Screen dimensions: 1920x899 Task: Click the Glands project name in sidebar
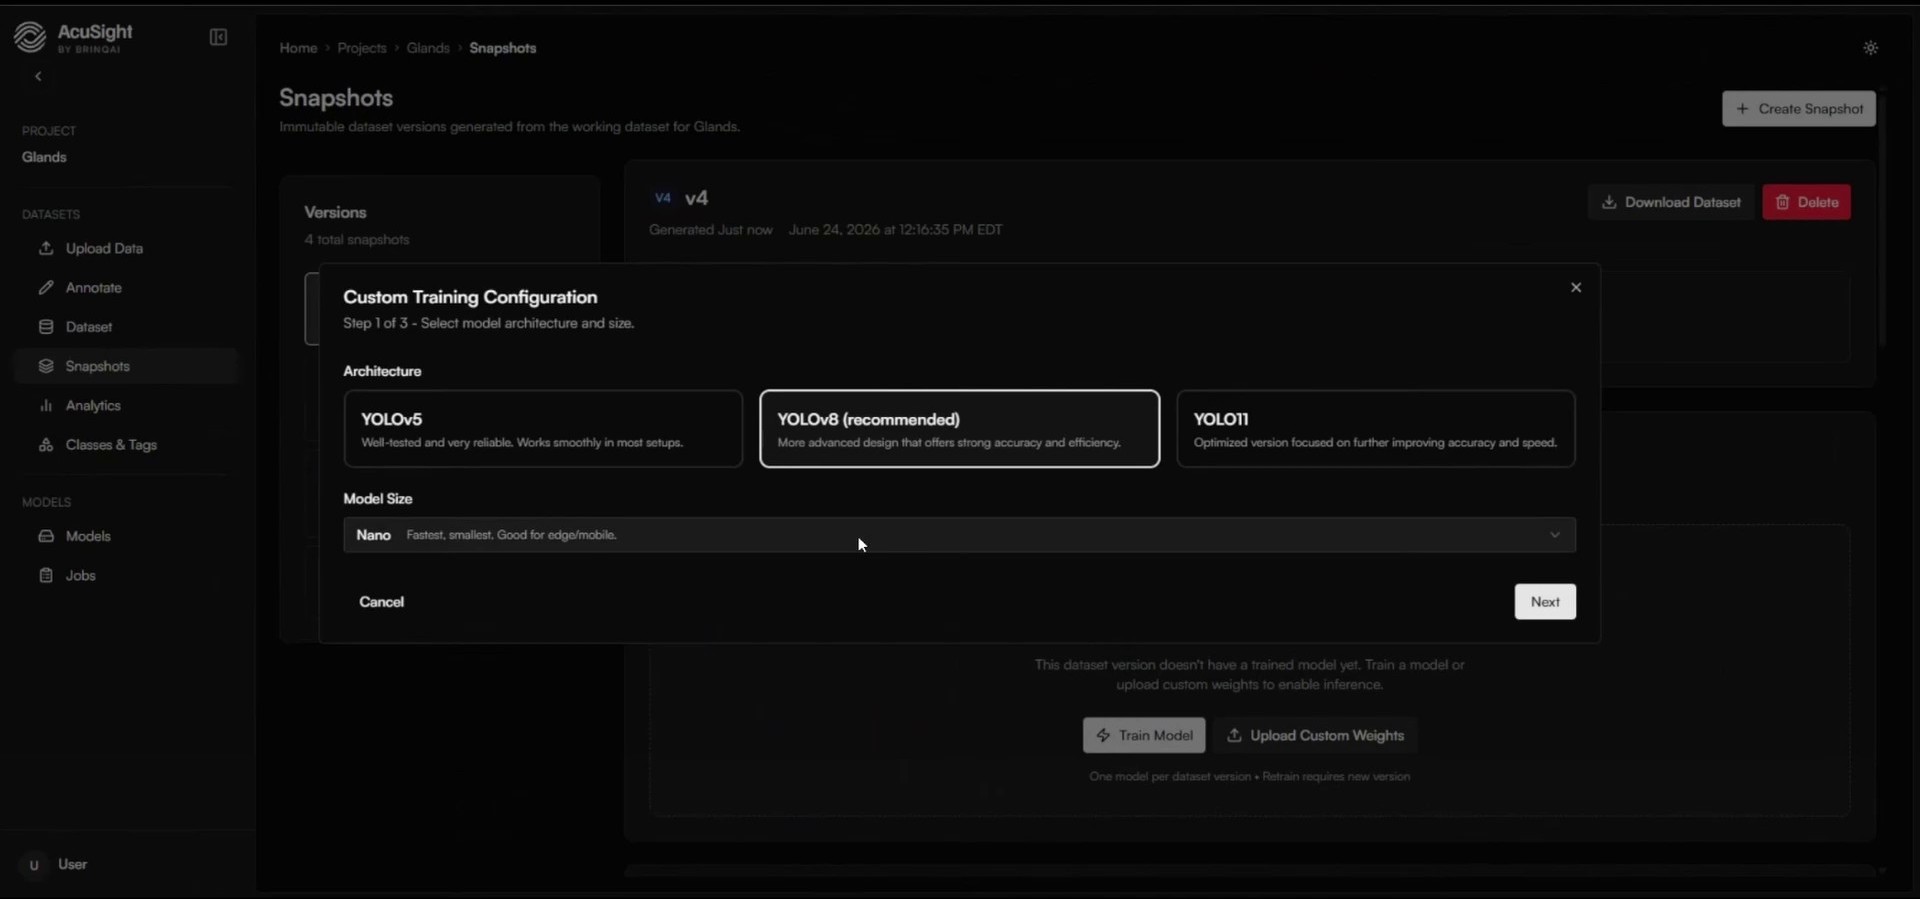(x=44, y=157)
